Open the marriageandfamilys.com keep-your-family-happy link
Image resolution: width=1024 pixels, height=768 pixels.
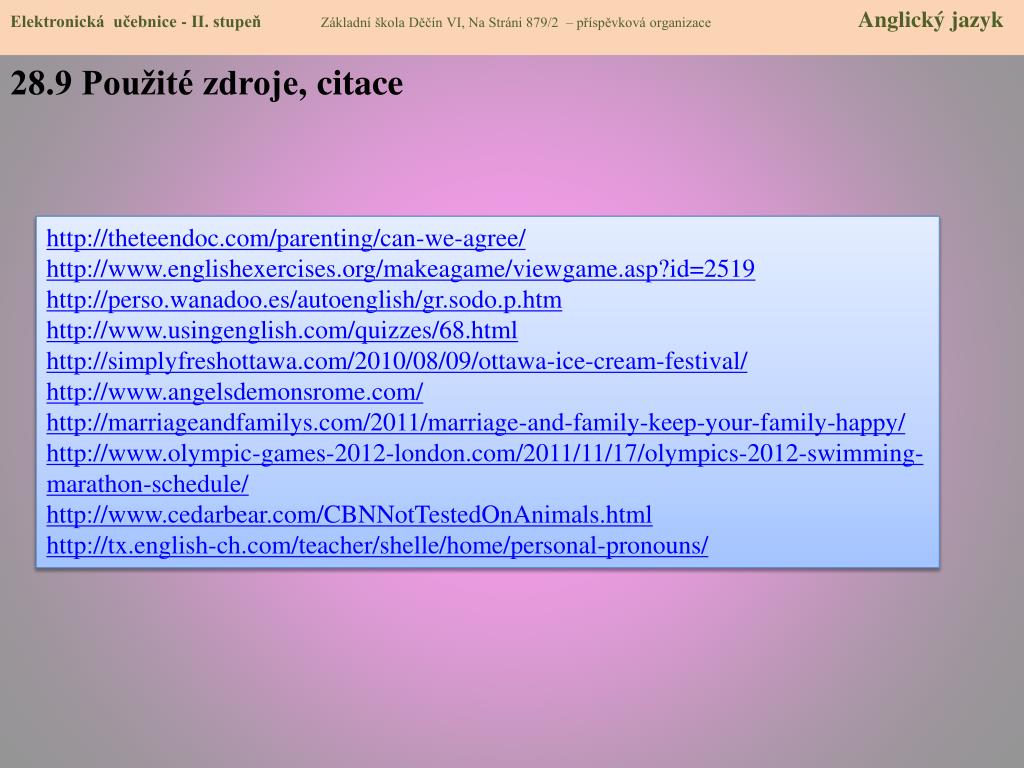(x=475, y=423)
